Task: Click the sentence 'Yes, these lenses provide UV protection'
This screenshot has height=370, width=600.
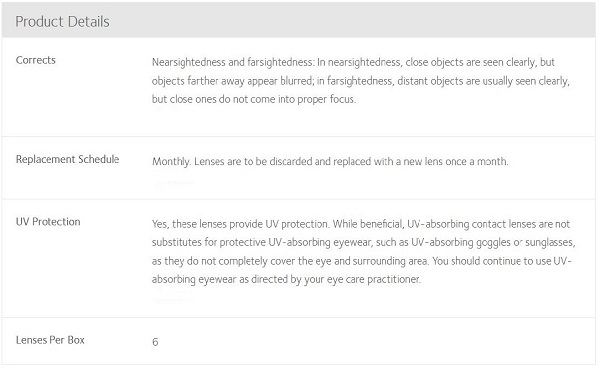Action: 240,224
